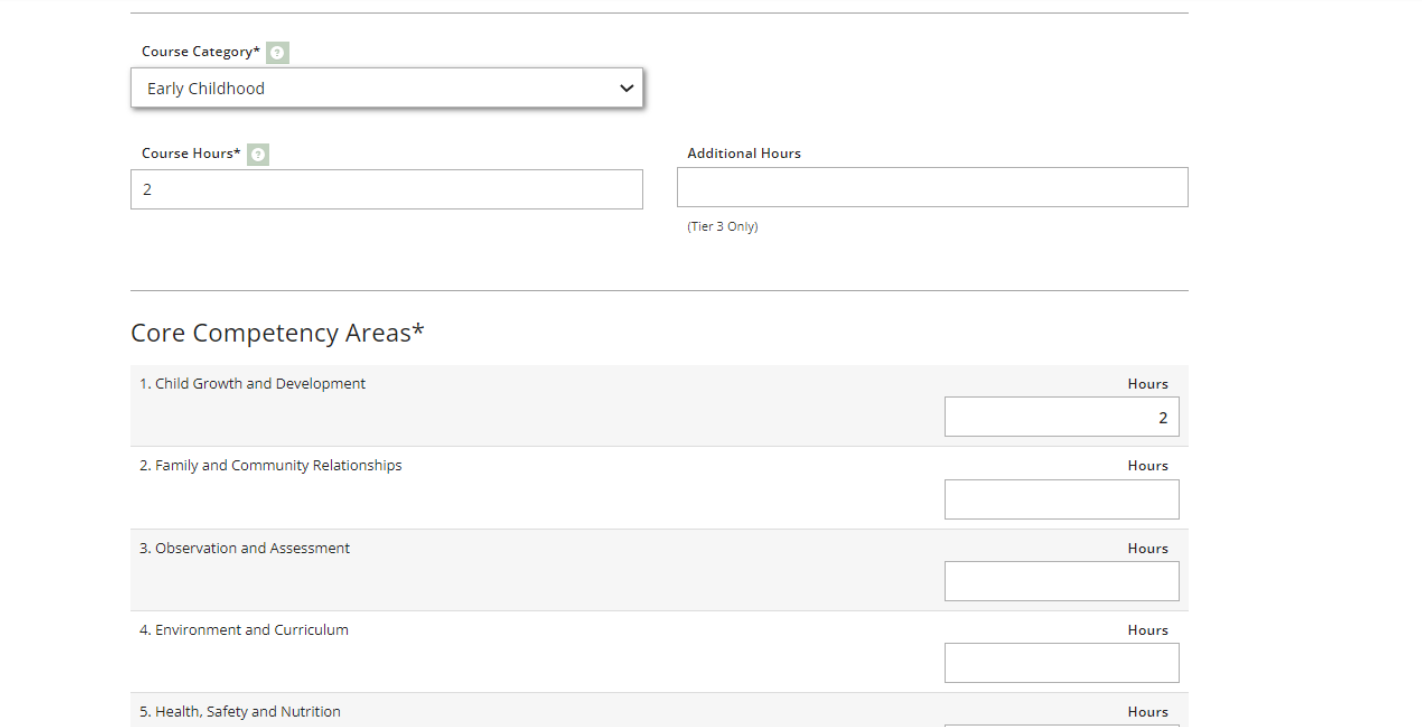The height and width of the screenshot is (727, 1422).
Task: Click the Additional Hours label
Action: [744, 154]
